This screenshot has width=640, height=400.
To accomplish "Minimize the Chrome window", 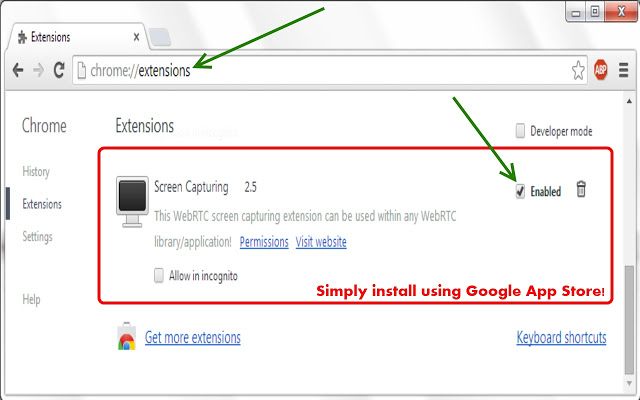I will coord(576,13).
